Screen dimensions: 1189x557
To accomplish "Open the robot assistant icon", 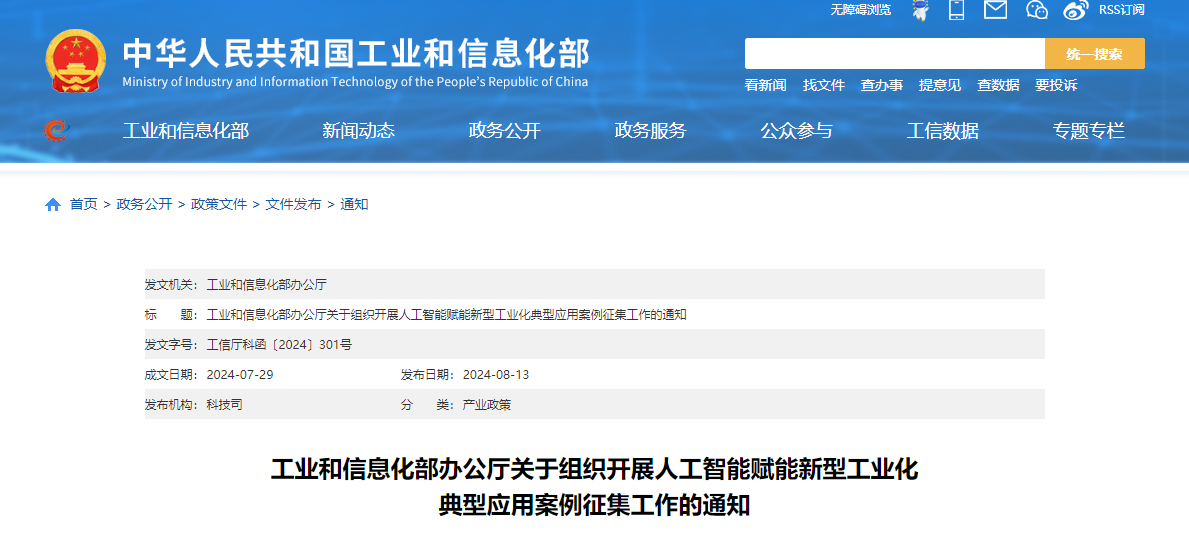I will 921,10.
